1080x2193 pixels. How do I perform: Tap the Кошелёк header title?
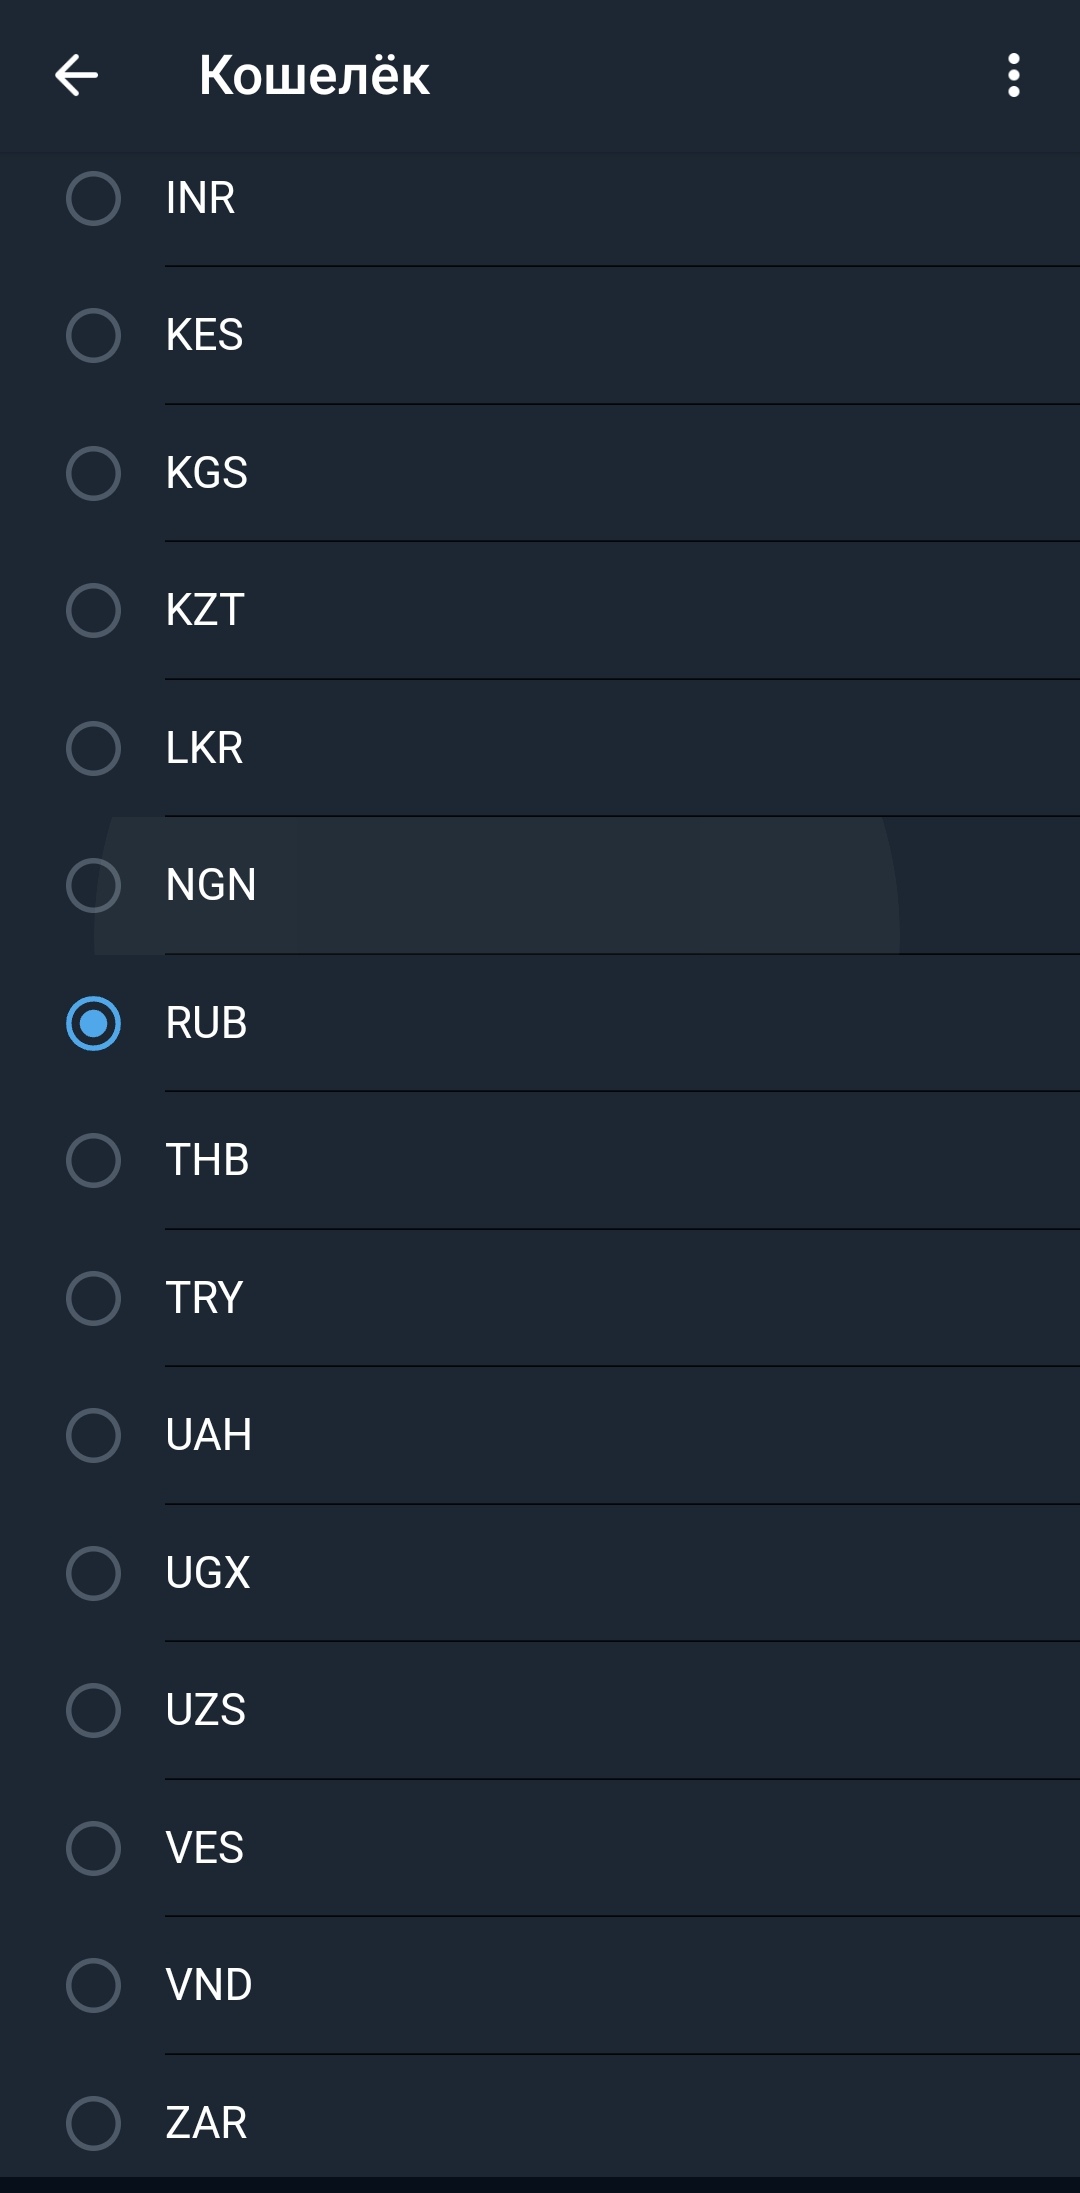tap(314, 75)
